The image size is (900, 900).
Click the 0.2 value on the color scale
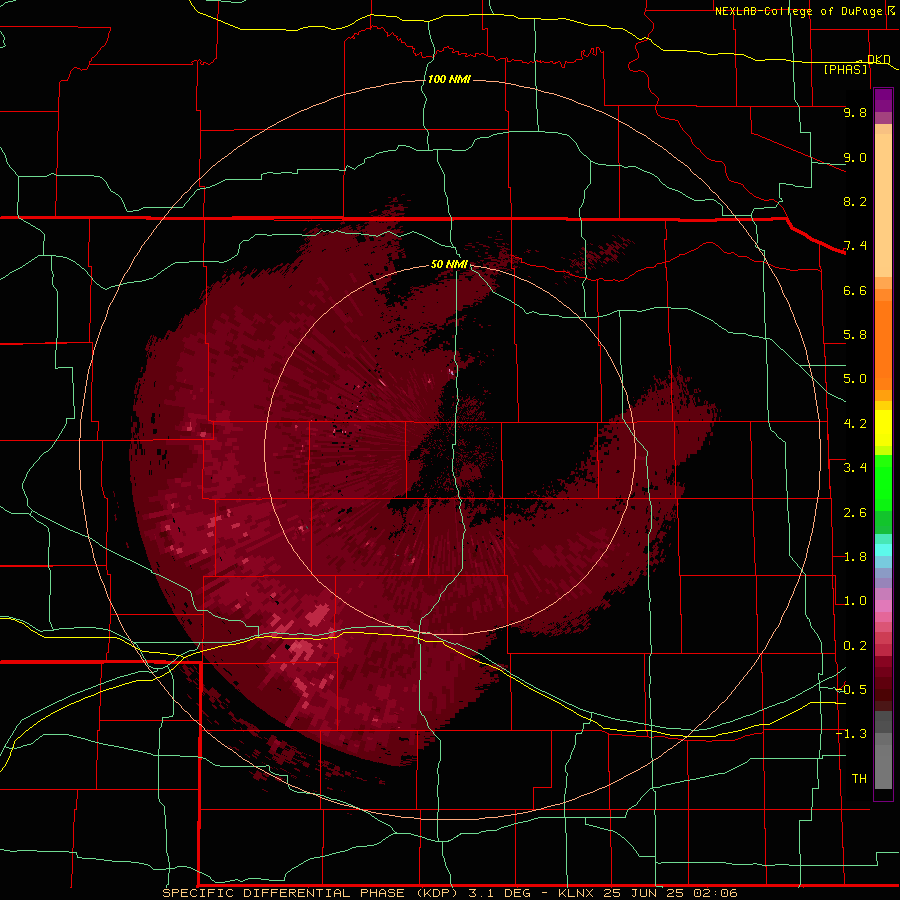855,646
